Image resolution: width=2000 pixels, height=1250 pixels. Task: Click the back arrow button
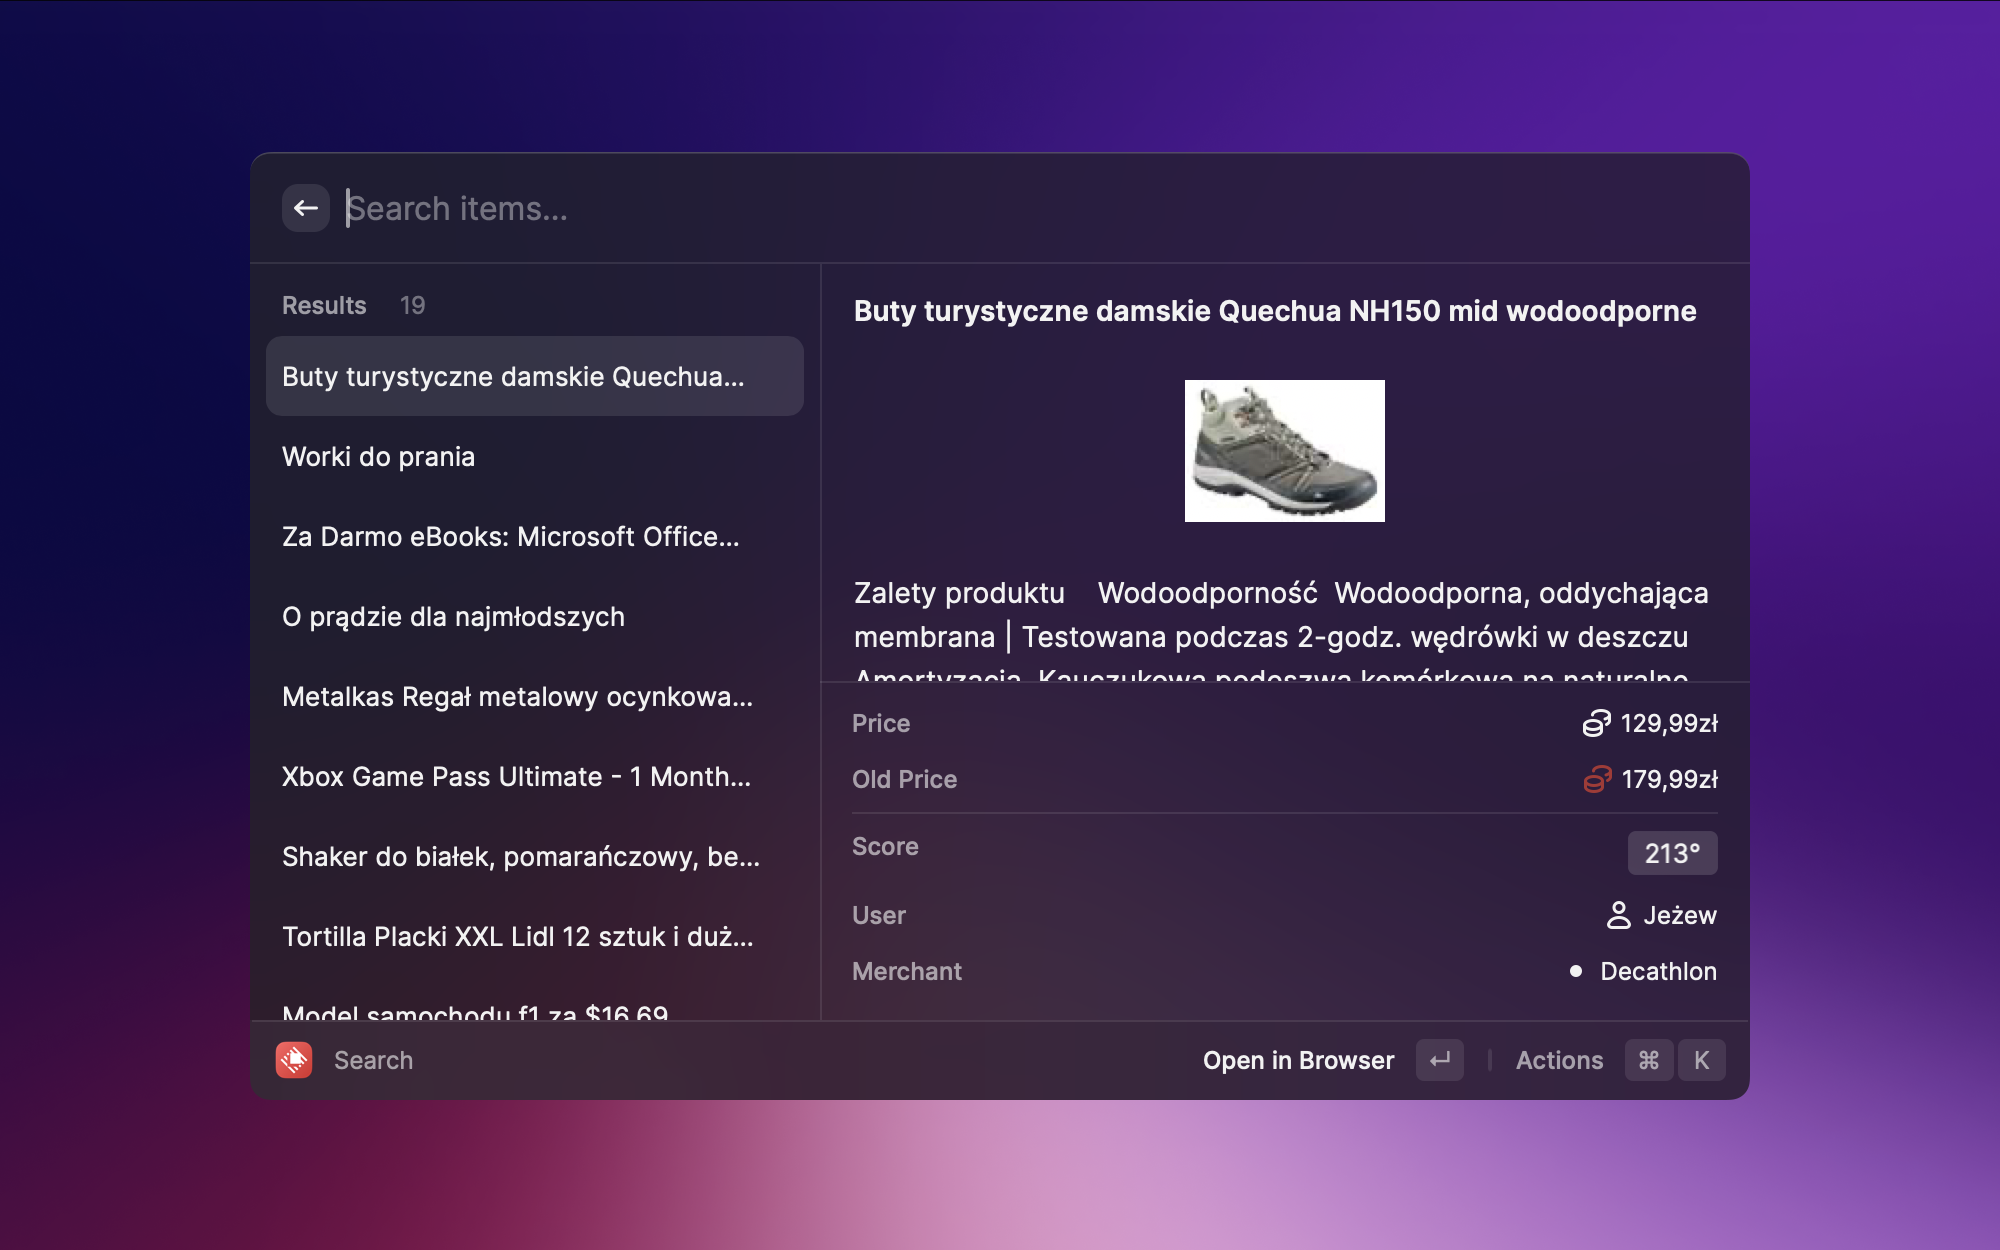coord(305,208)
